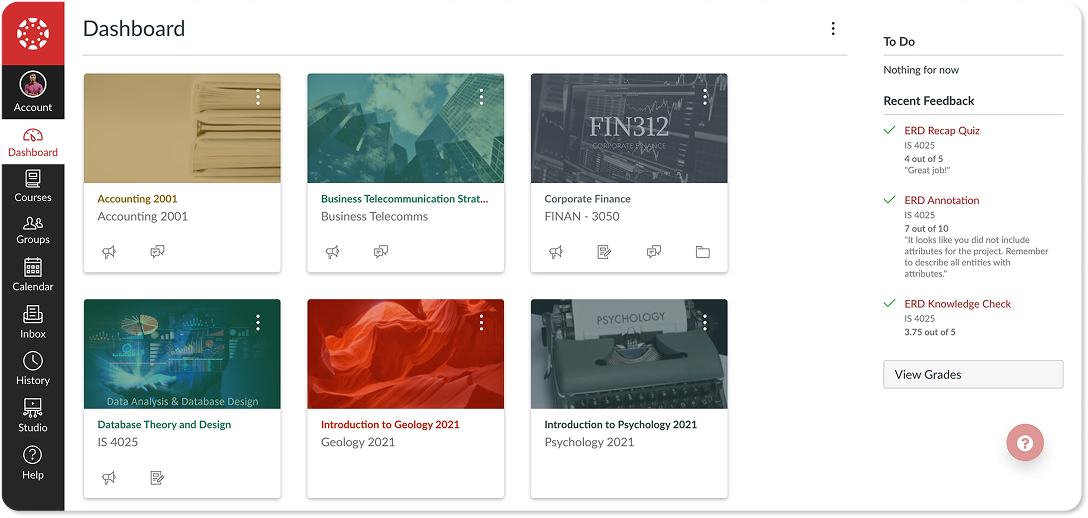Open Corporate Finance files folder icon
1088x518 pixels.
[x=703, y=252]
